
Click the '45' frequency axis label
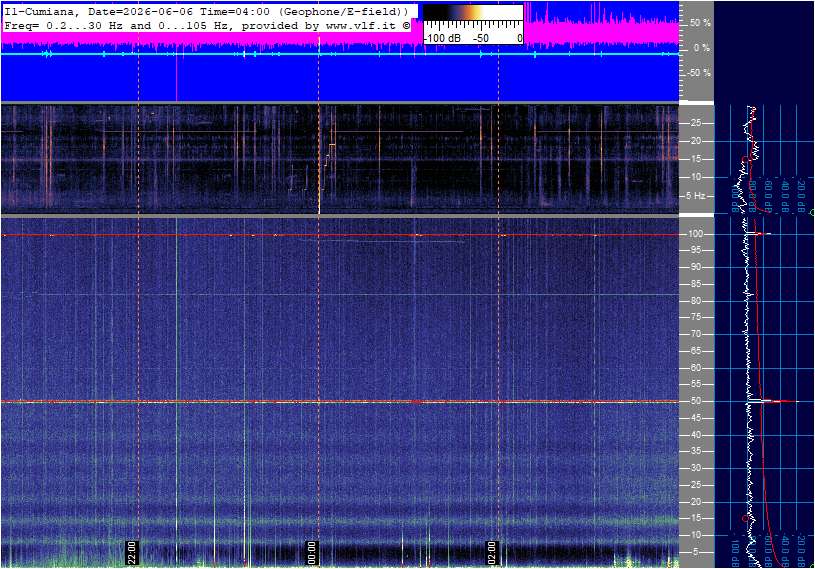[x=695, y=418]
